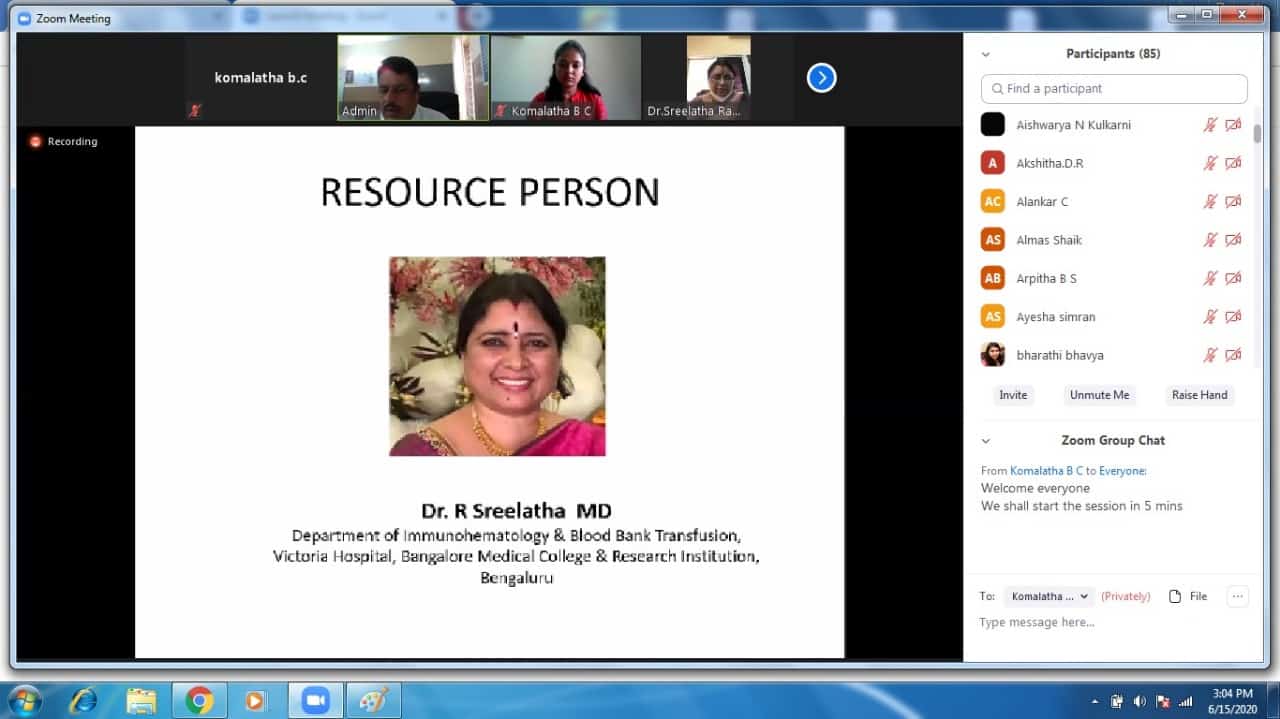This screenshot has height=719, width=1280.
Task: Collapse the Participants panel chevron
Action: [986, 55]
